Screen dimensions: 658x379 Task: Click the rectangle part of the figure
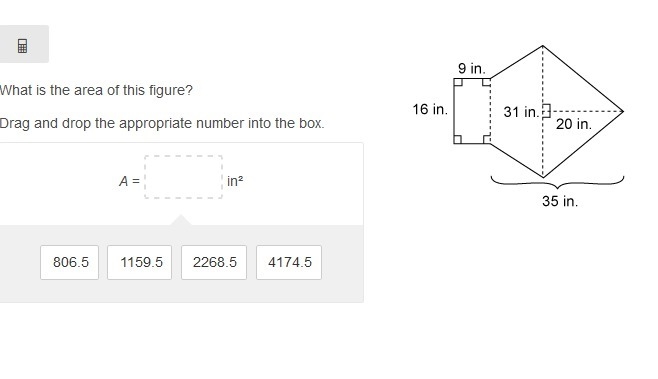(x=472, y=111)
